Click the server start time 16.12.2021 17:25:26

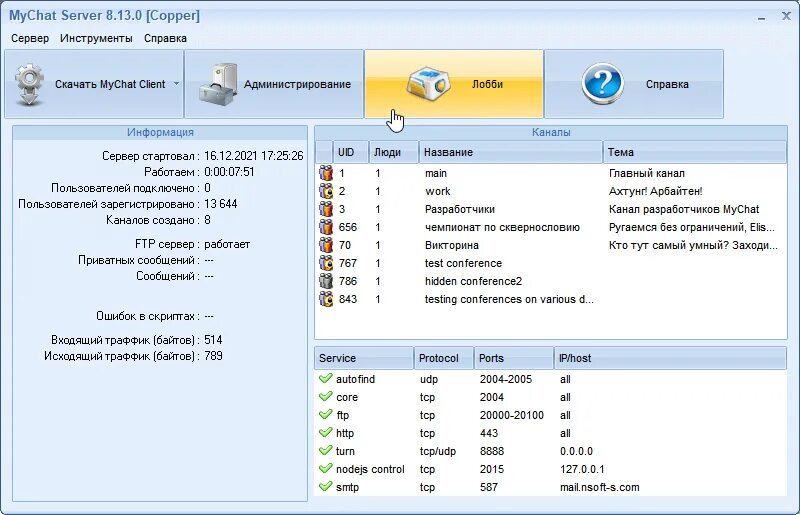[254, 156]
